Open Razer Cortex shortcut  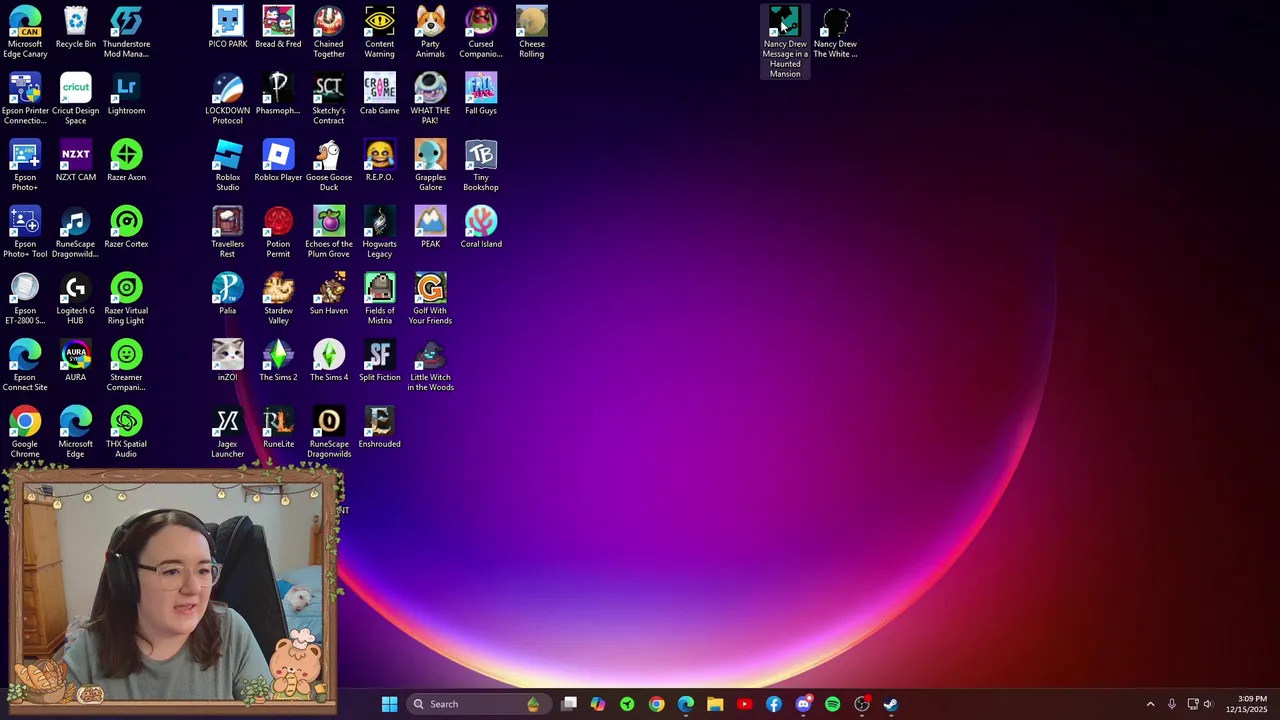tap(126, 228)
